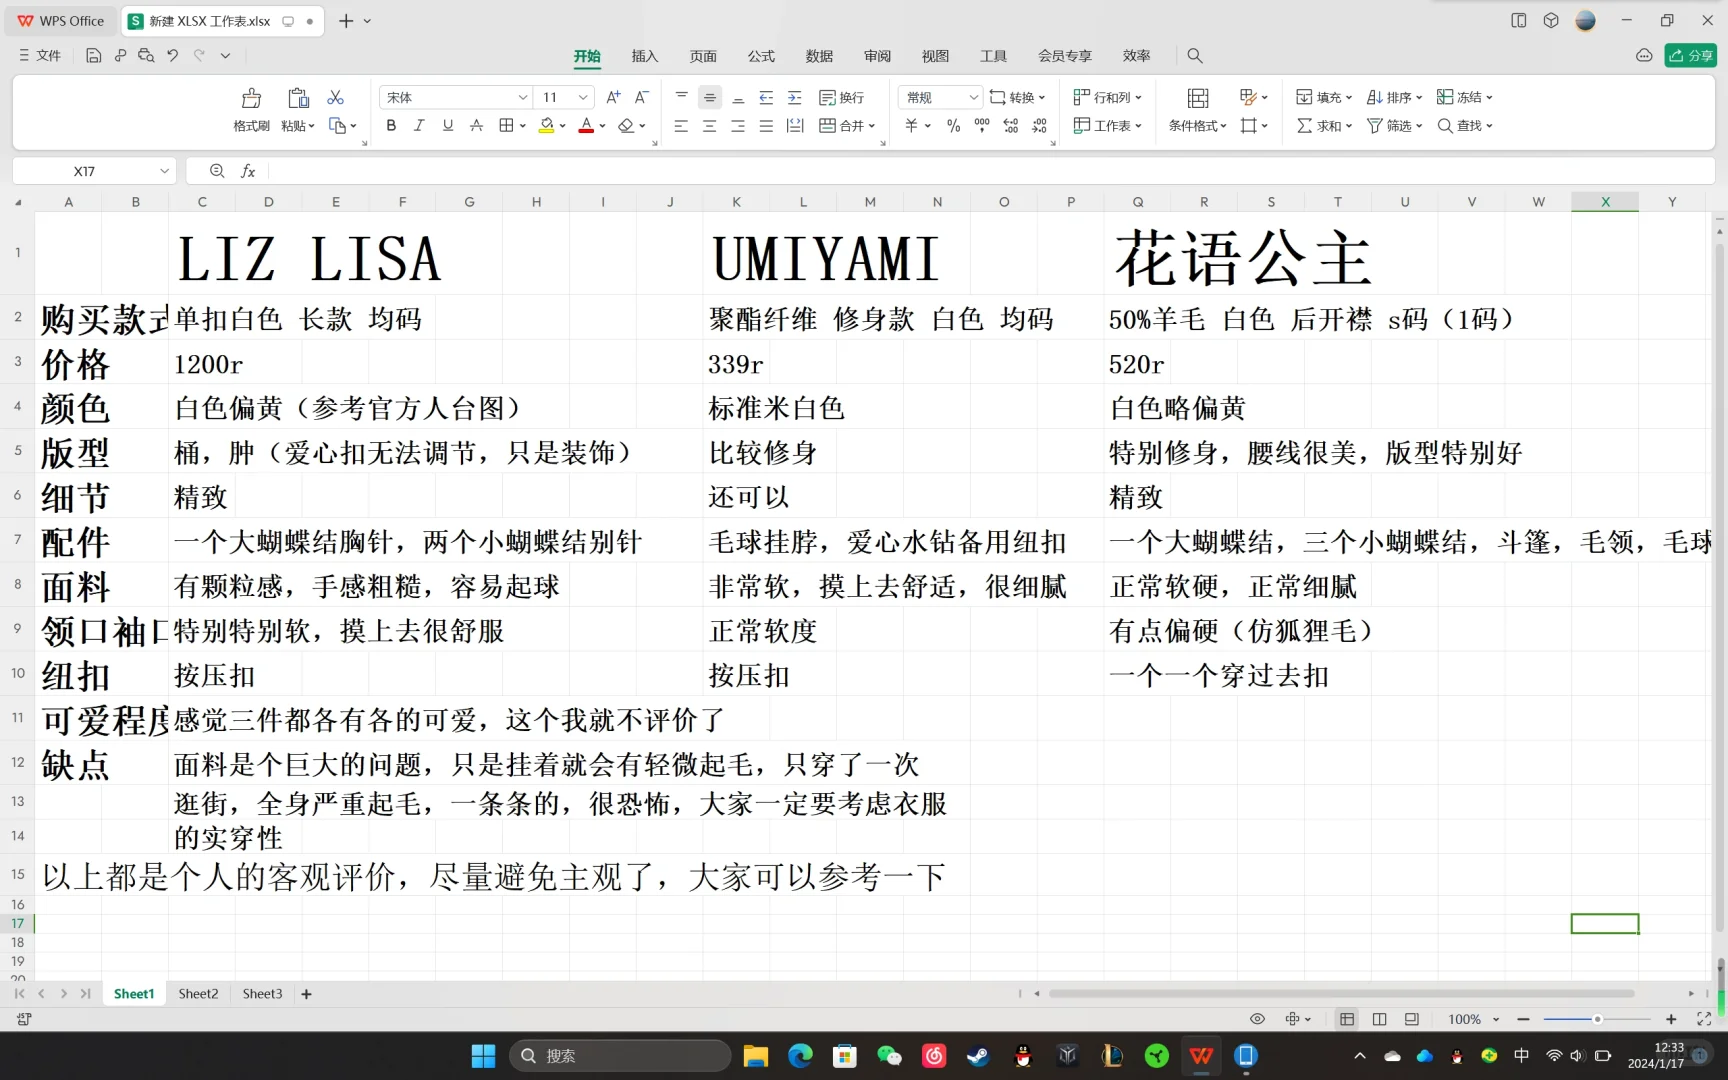
Task: Click the print preview icon
Action: click(146, 56)
